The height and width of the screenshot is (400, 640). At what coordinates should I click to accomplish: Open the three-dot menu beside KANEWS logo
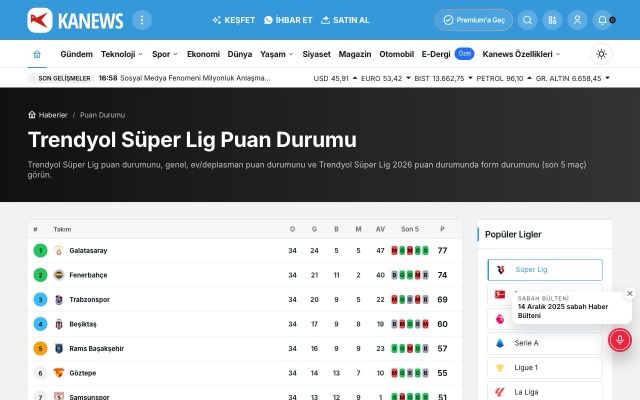coord(142,20)
